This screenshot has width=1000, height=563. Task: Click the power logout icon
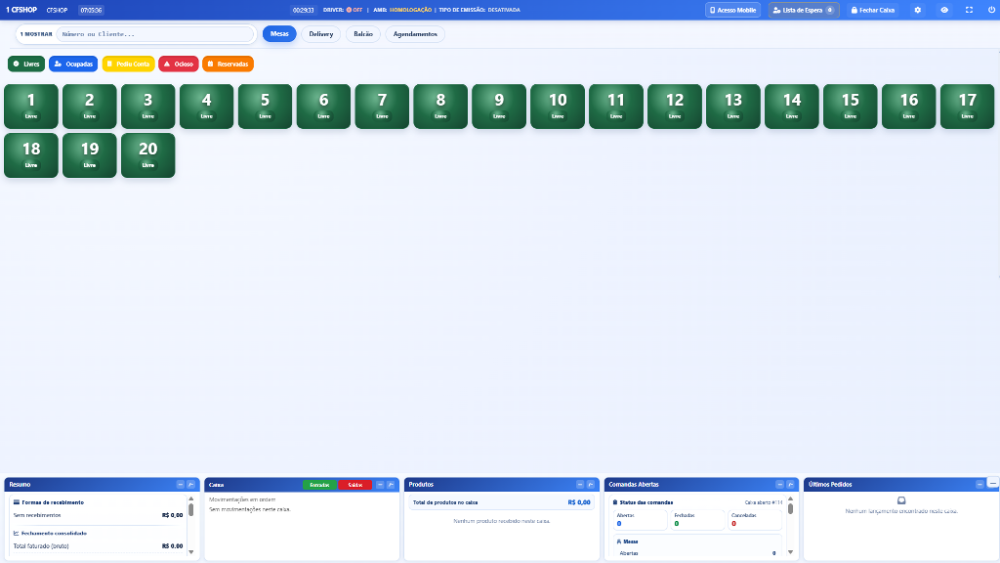tap(992, 10)
